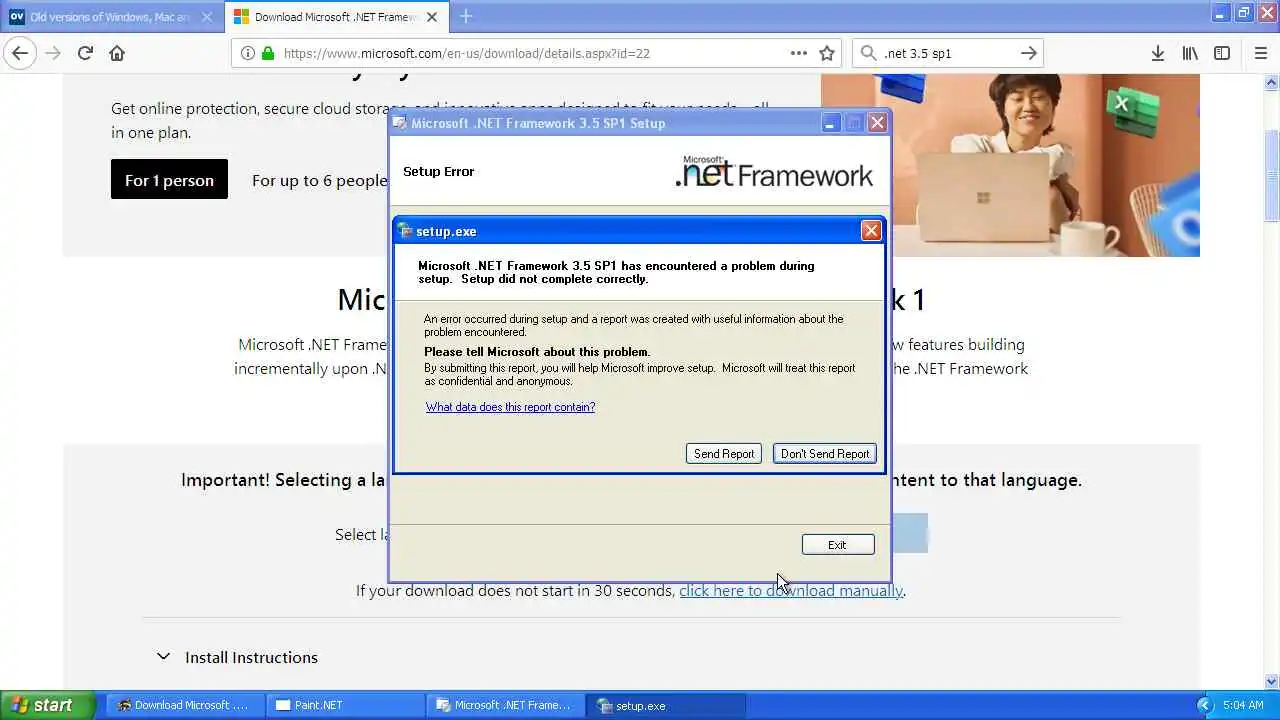Click the .net 3.5 sp1 search field
This screenshot has height=720, width=1280.
tap(946, 53)
